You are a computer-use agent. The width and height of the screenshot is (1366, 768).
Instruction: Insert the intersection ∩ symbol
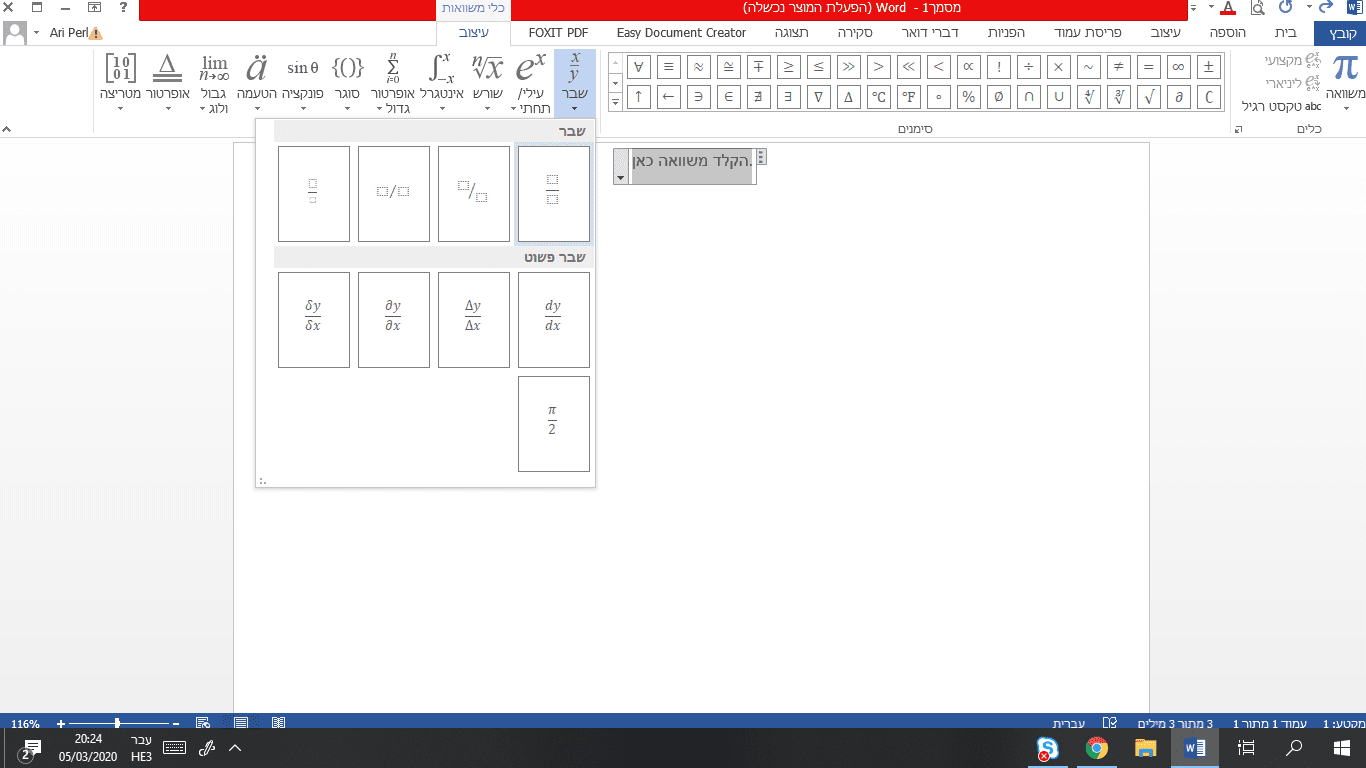click(x=1029, y=98)
